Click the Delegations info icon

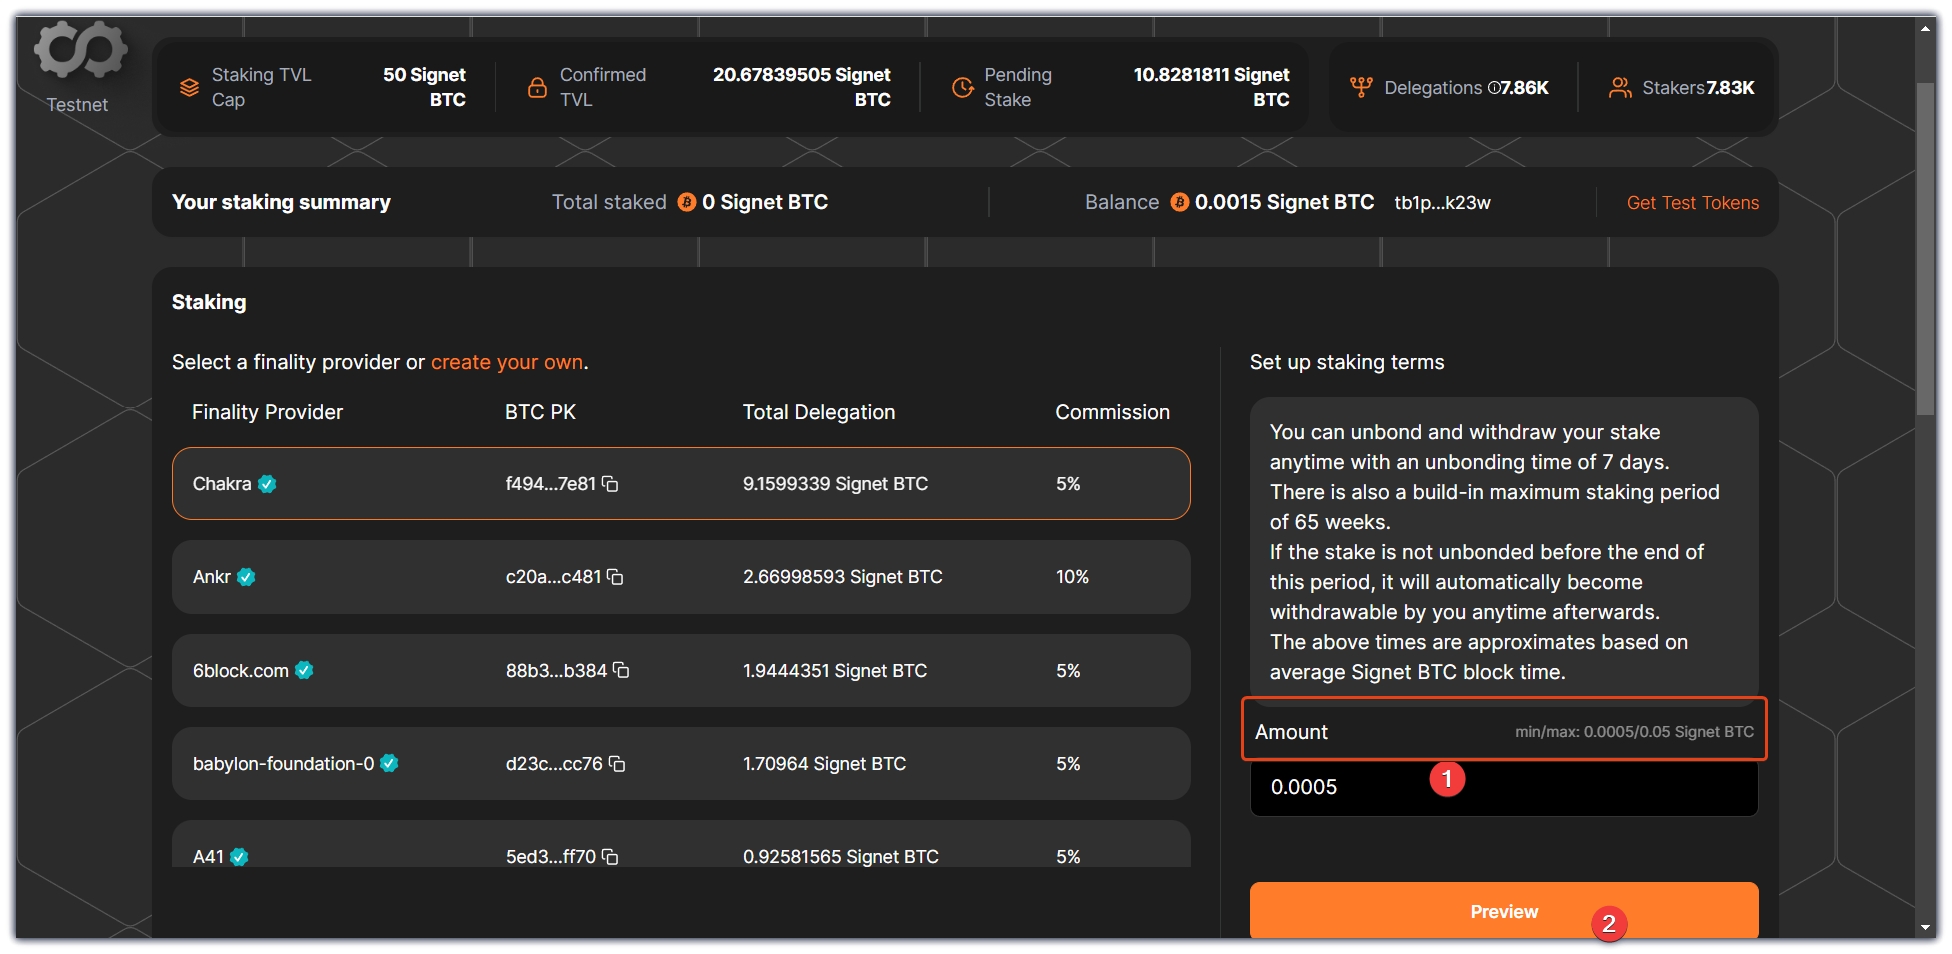pyautogui.click(x=1493, y=88)
